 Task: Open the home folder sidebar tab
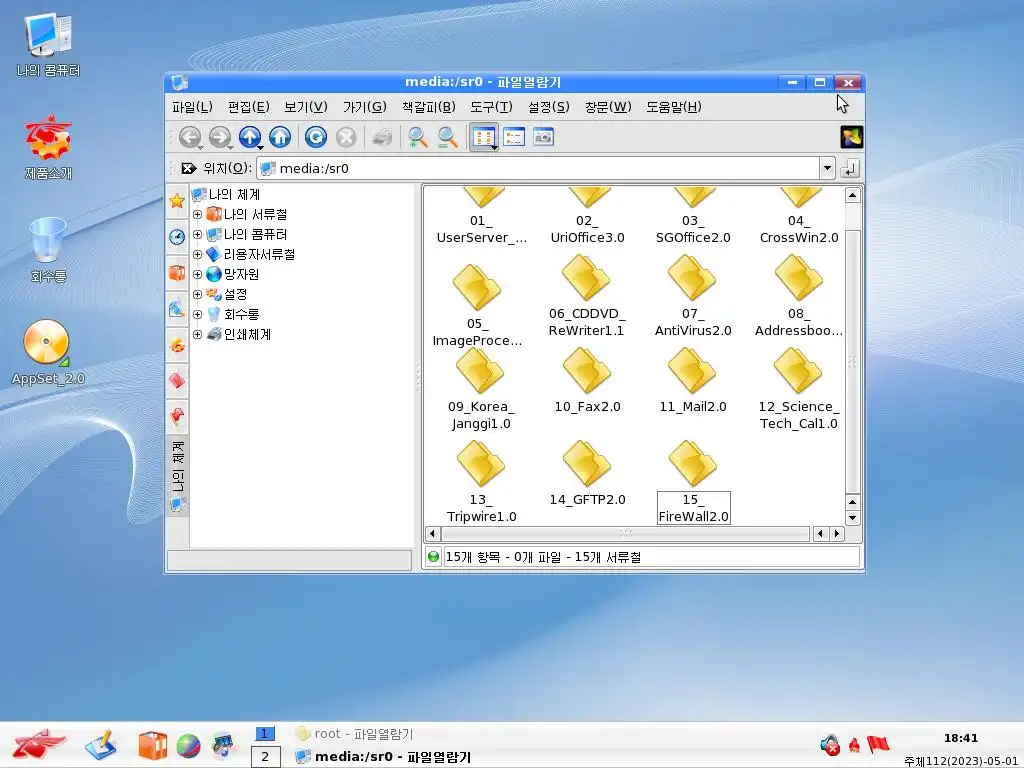pyautogui.click(x=177, y=272)
